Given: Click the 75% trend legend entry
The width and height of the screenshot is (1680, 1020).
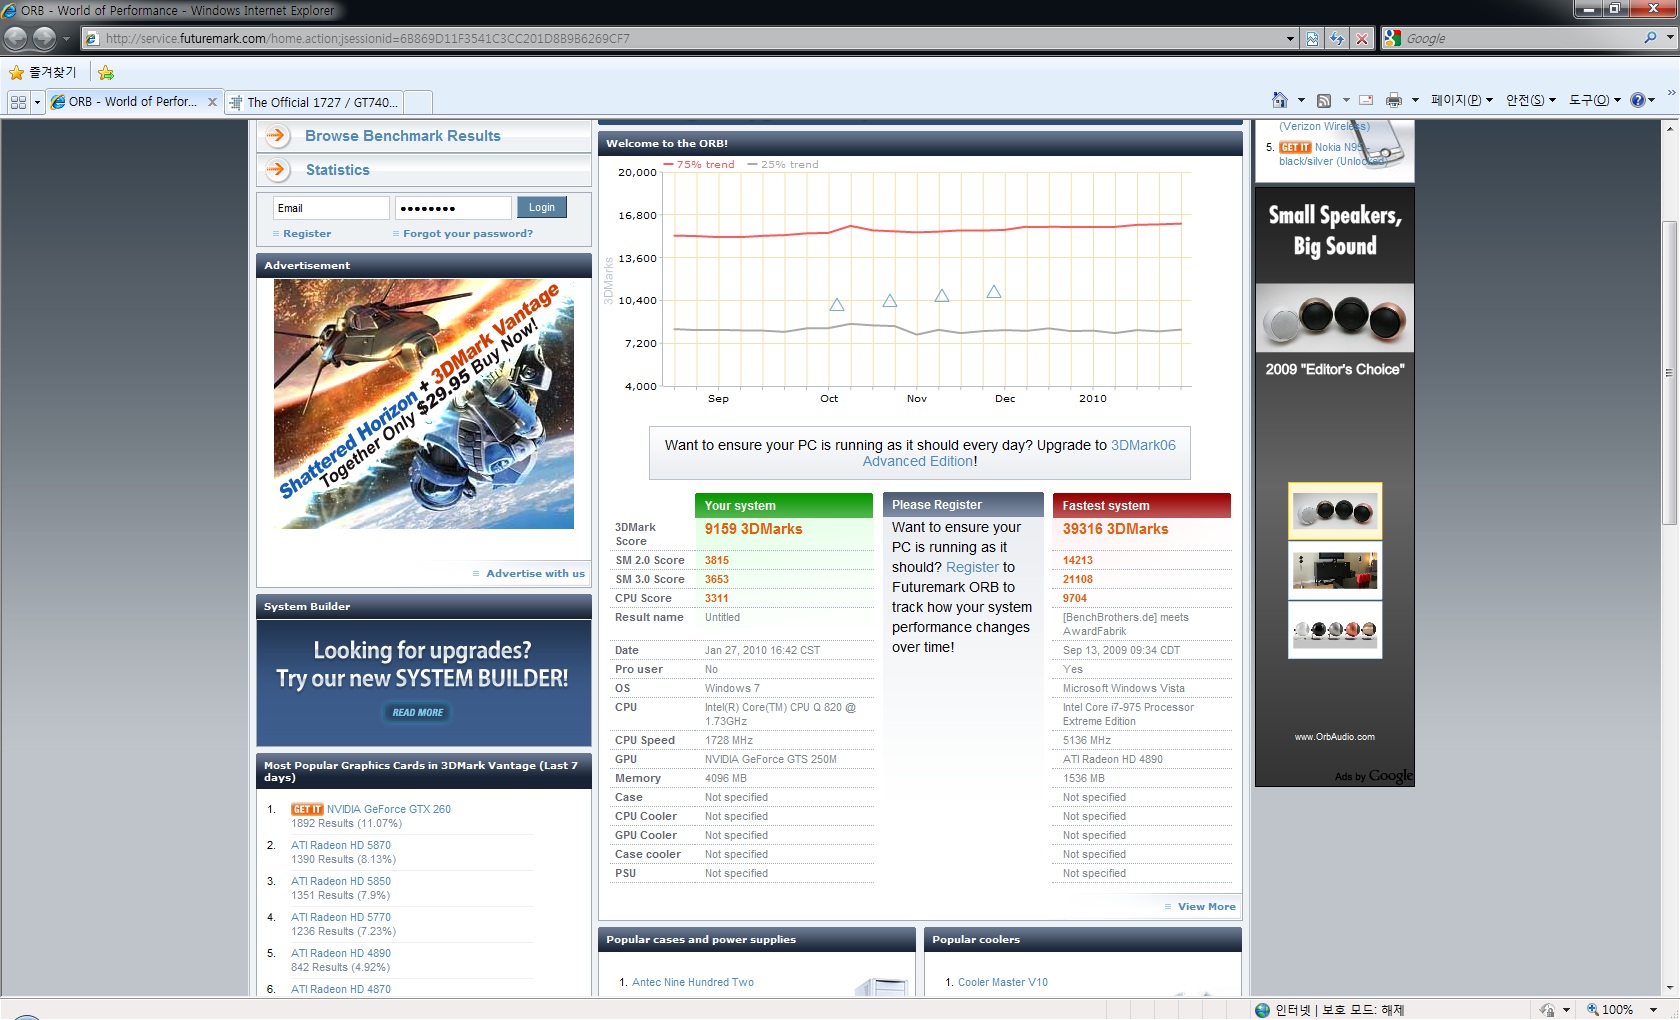Looking at the screenshot, I should coord(699,165).
